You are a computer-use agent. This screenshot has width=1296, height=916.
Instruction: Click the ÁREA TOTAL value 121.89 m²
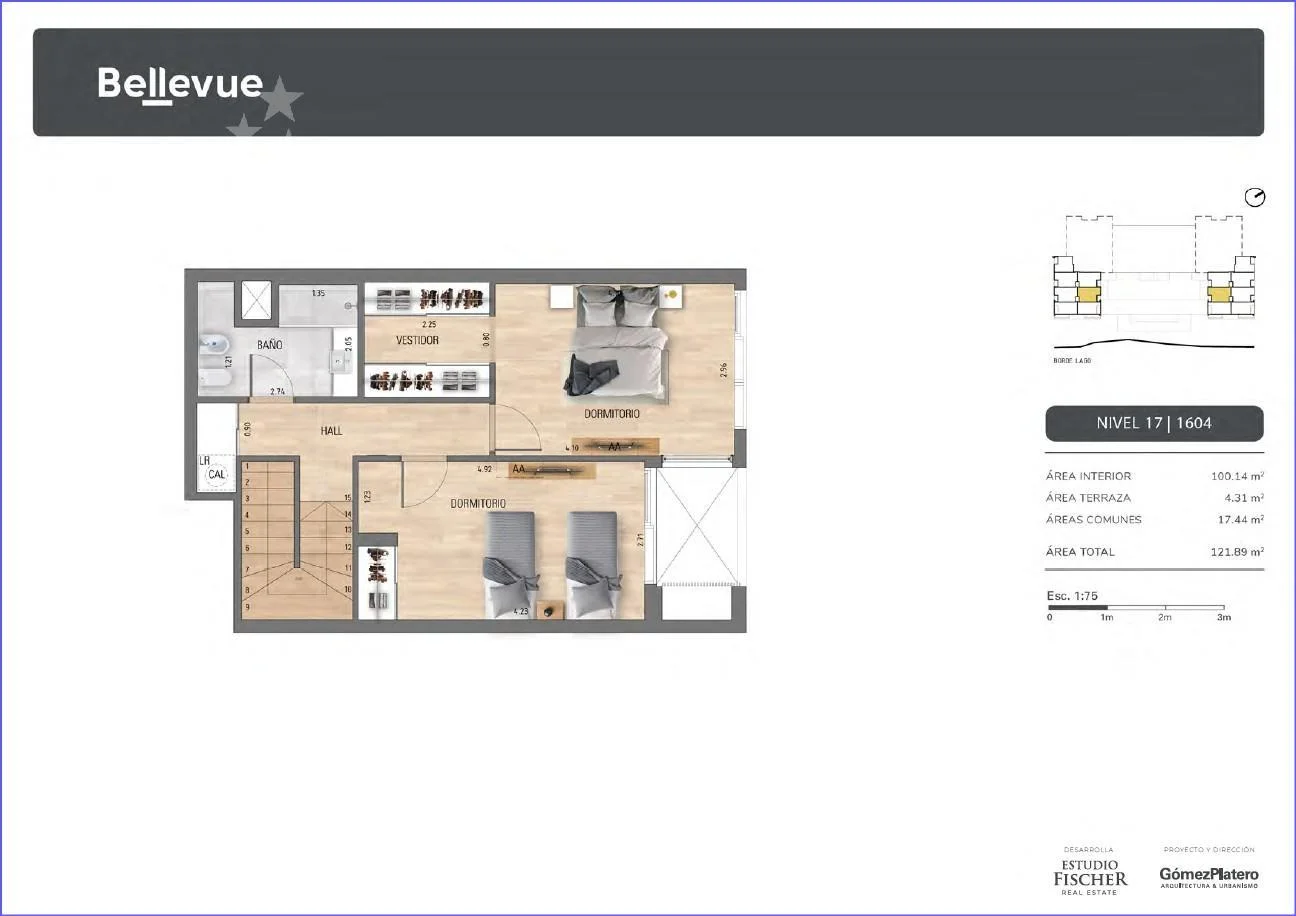click(x=1236, y=552)
